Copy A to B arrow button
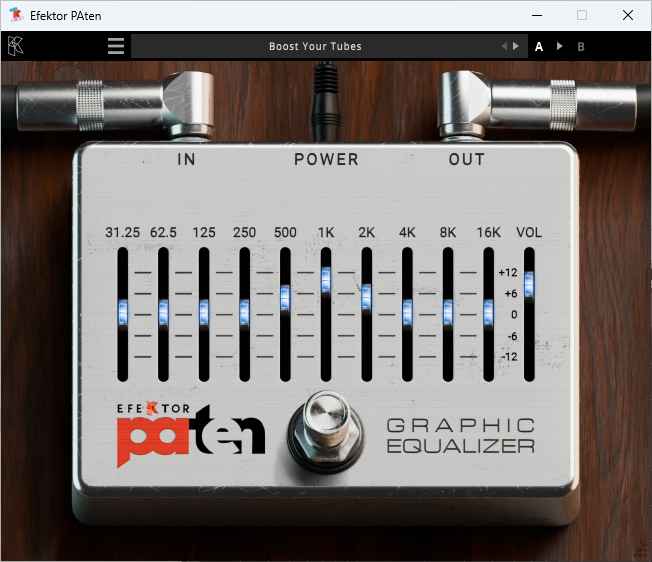 (560, 46)
